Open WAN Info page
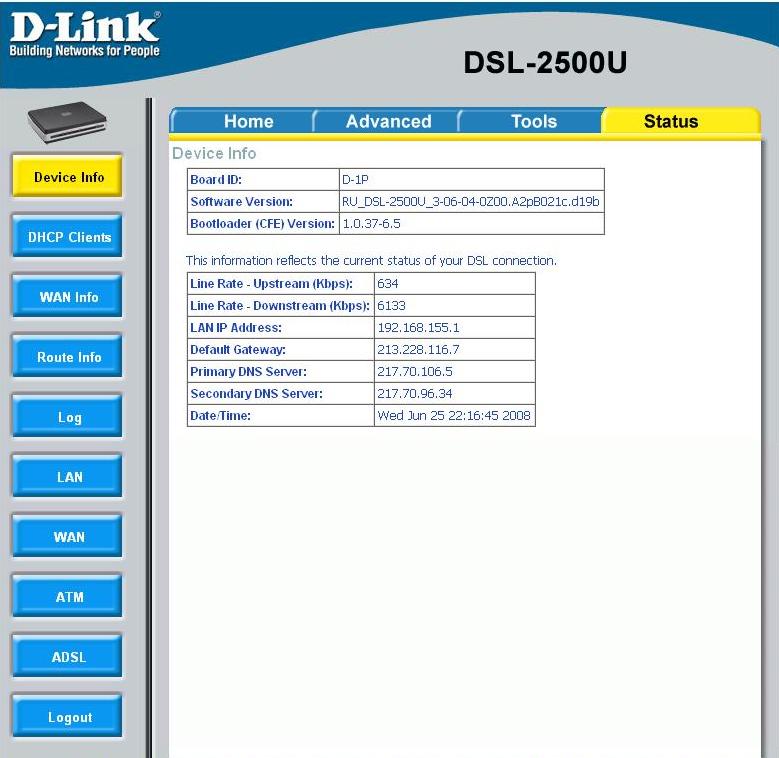 tap(67, 297)
